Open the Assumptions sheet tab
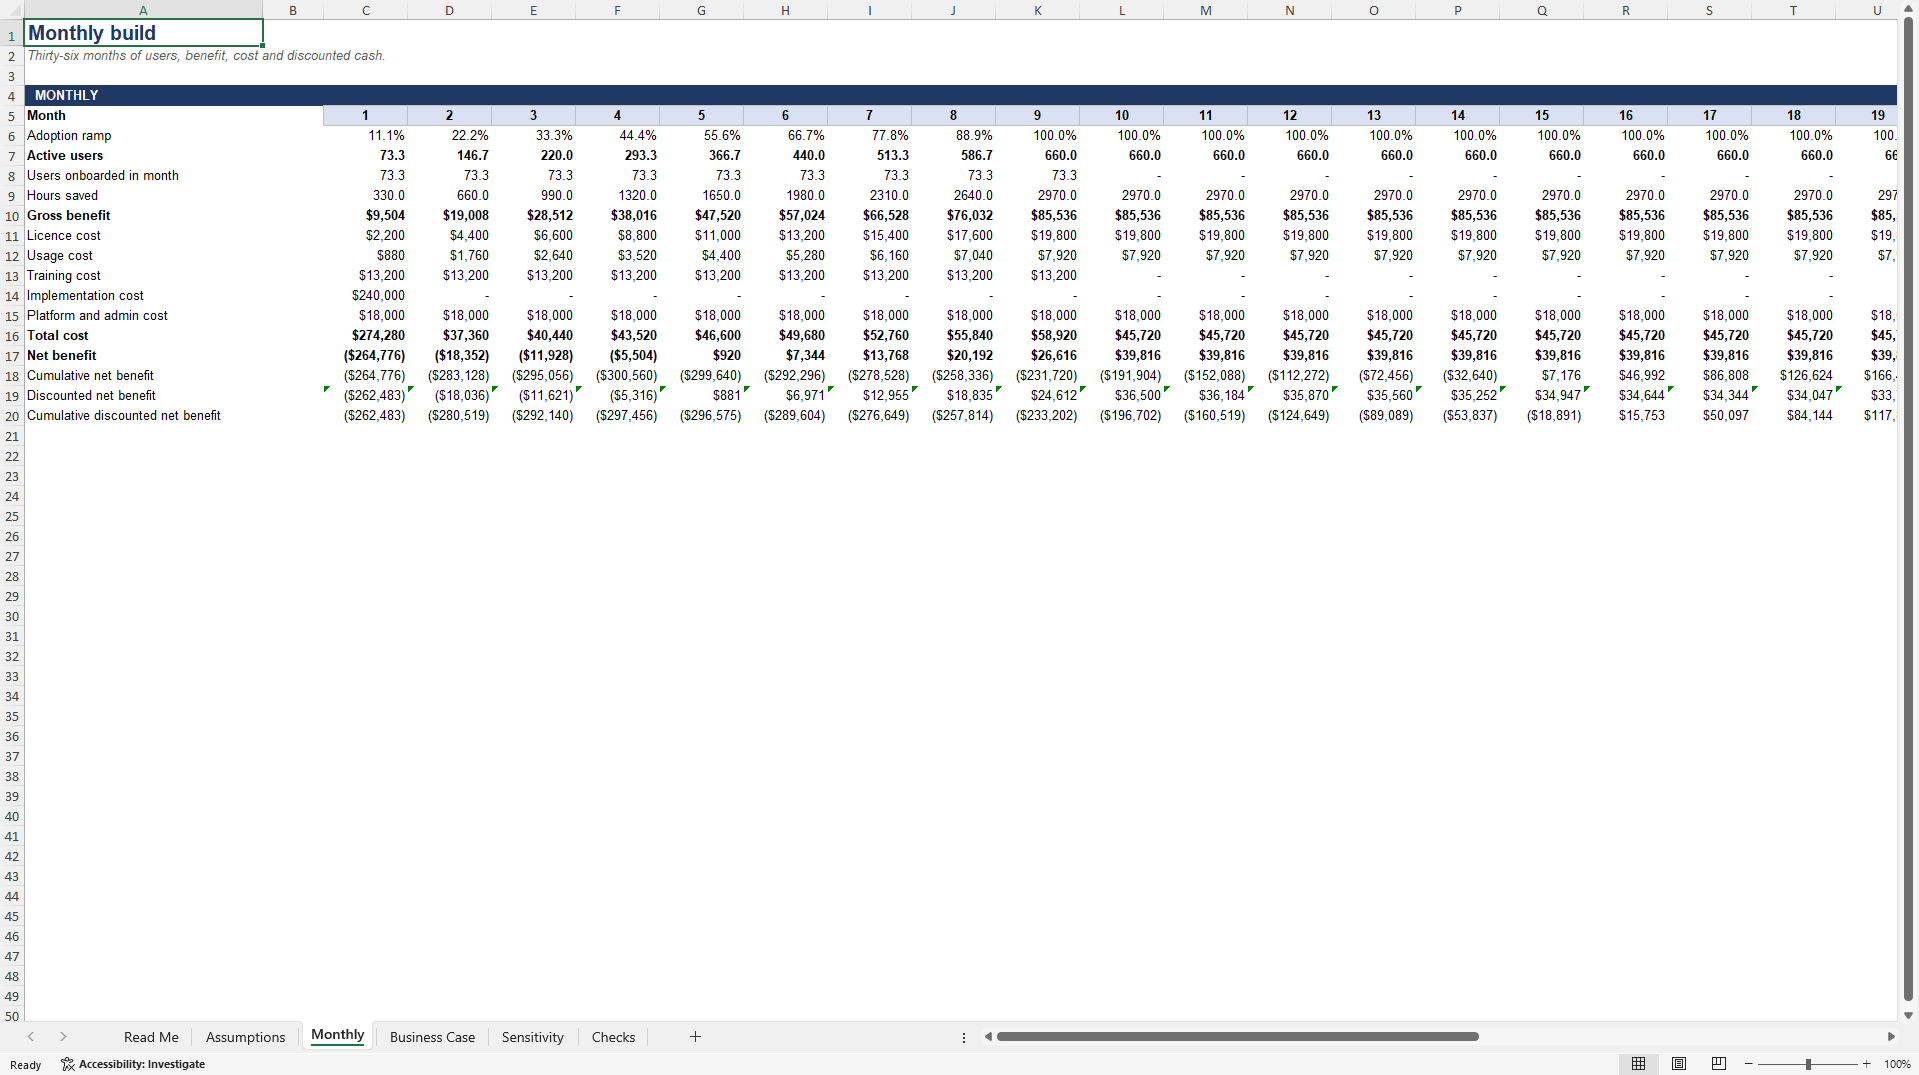This screenshot has width=1919, height=1075. coord(245,1037)
